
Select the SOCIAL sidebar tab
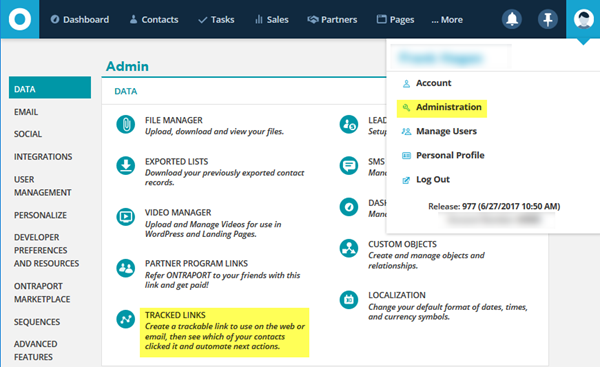tap(28, 134)
